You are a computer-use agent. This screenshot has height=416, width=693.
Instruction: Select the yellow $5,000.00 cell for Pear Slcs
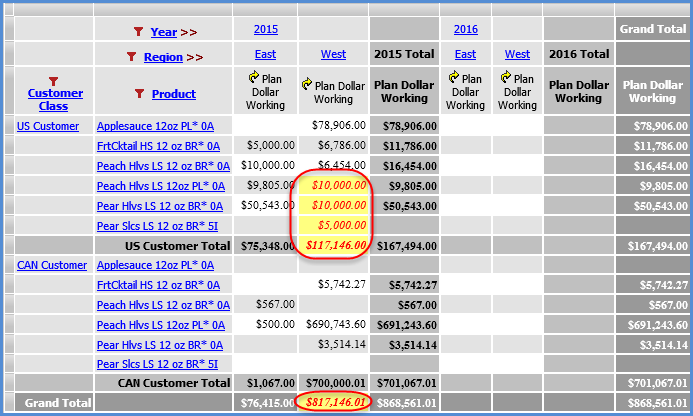(x=335, y=225)
